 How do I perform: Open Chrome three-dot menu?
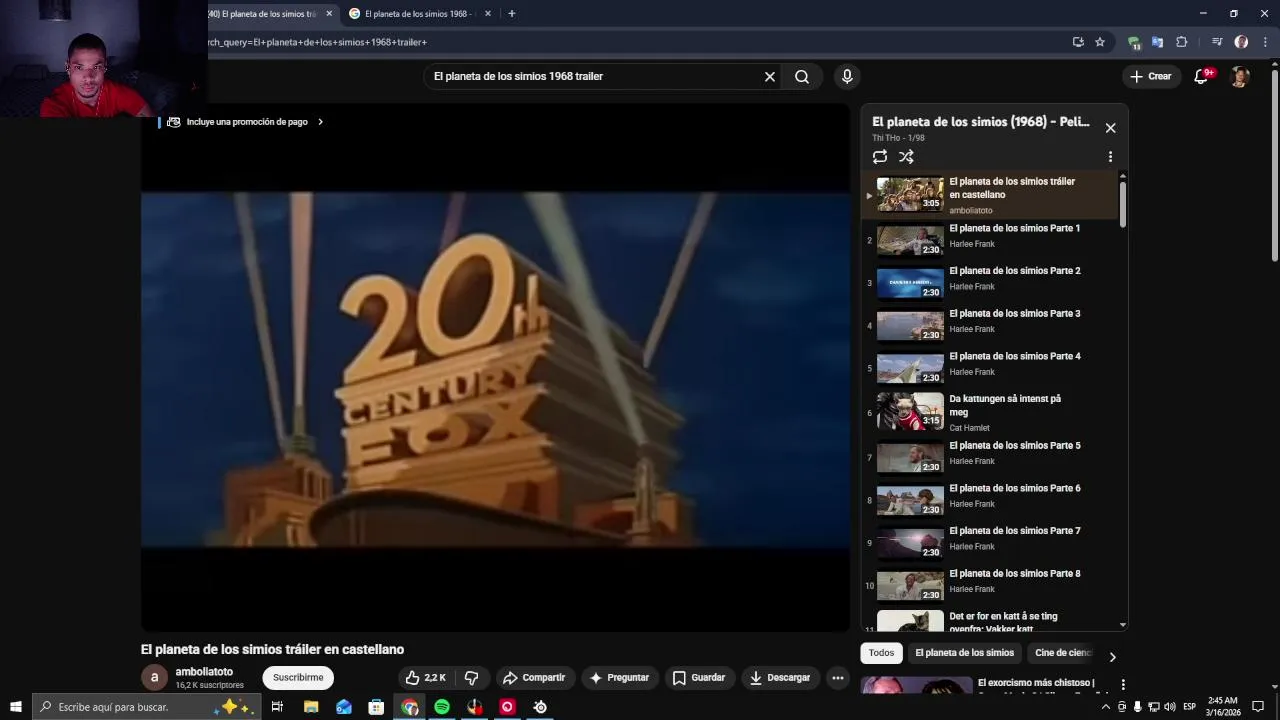click(1265, 42)
